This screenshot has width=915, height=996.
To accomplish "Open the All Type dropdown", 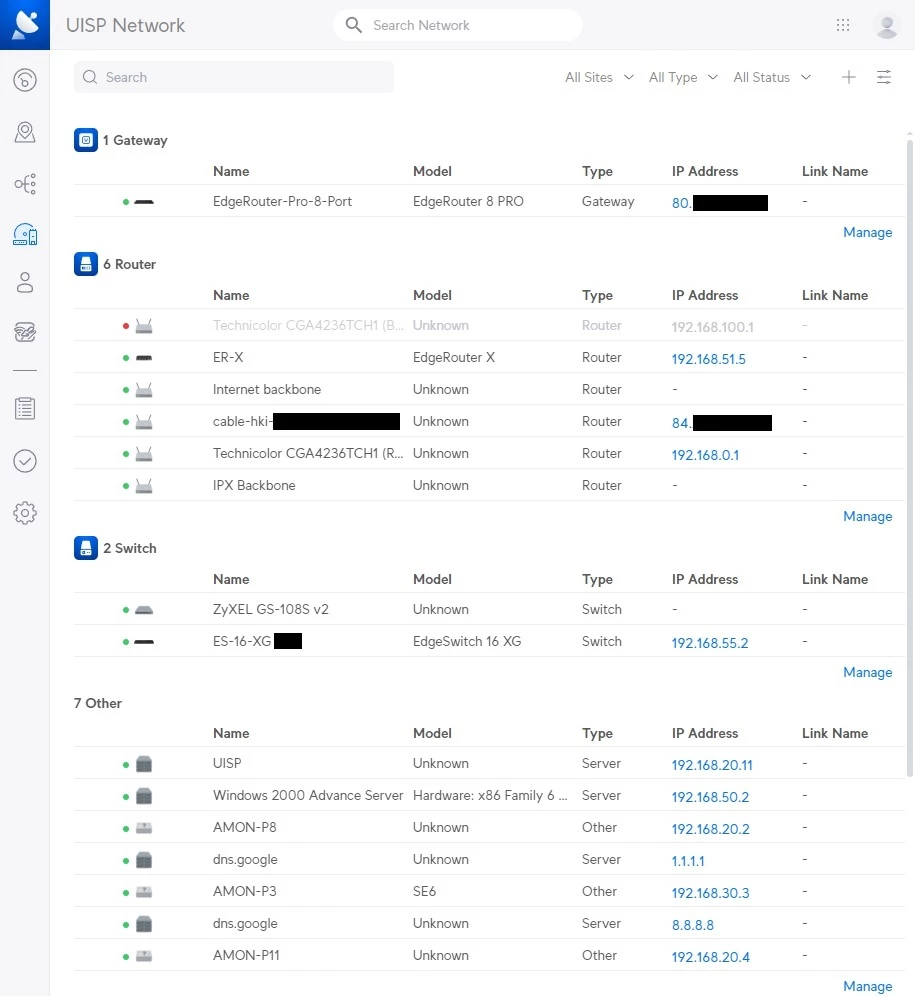I will [x=683, y=77].
